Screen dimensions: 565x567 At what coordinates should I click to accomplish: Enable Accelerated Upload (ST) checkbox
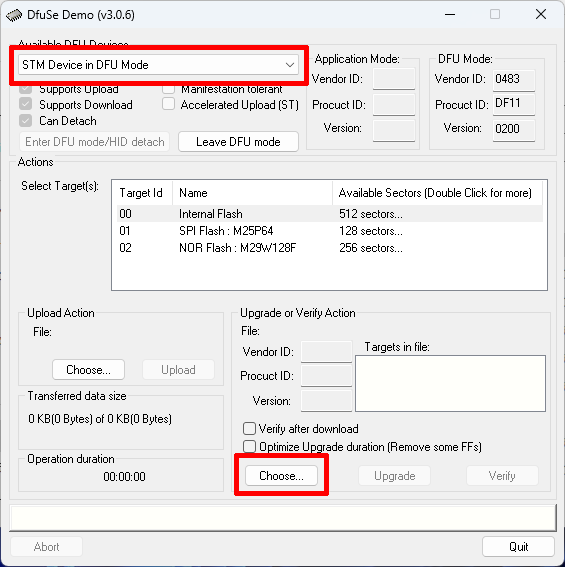pyautogui.click(x=169, y=104)
